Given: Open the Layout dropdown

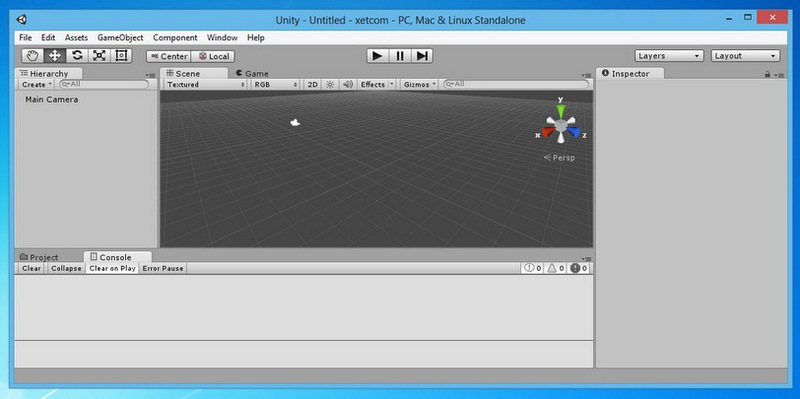Looking at the screenshot, I should pos(745,56).
